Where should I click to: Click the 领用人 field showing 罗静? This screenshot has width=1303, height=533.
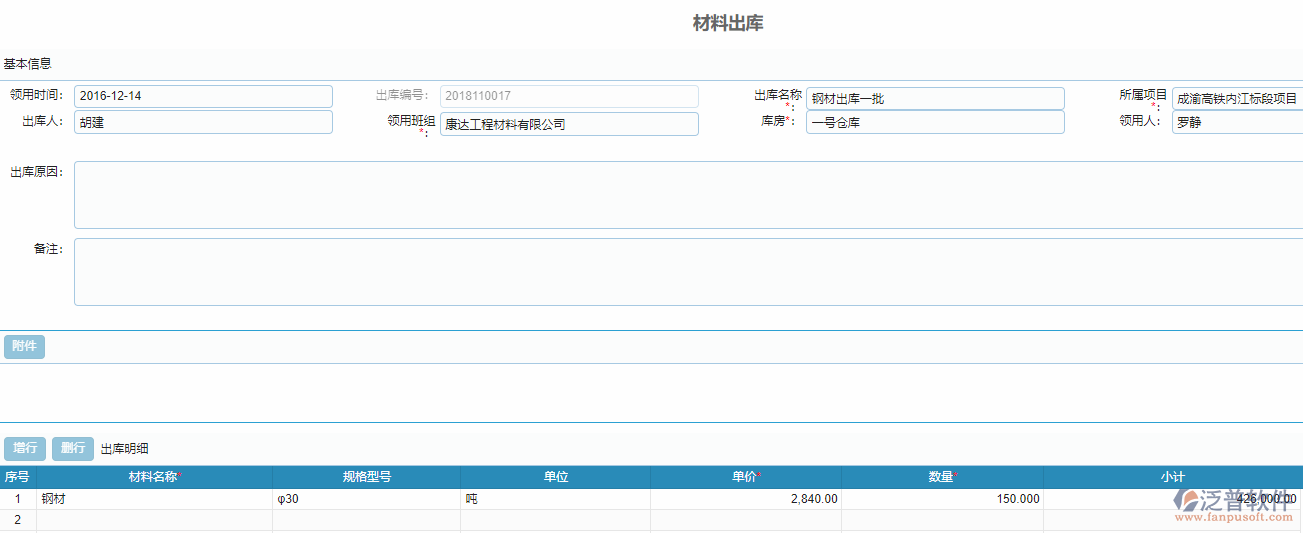click(1237, 122)
